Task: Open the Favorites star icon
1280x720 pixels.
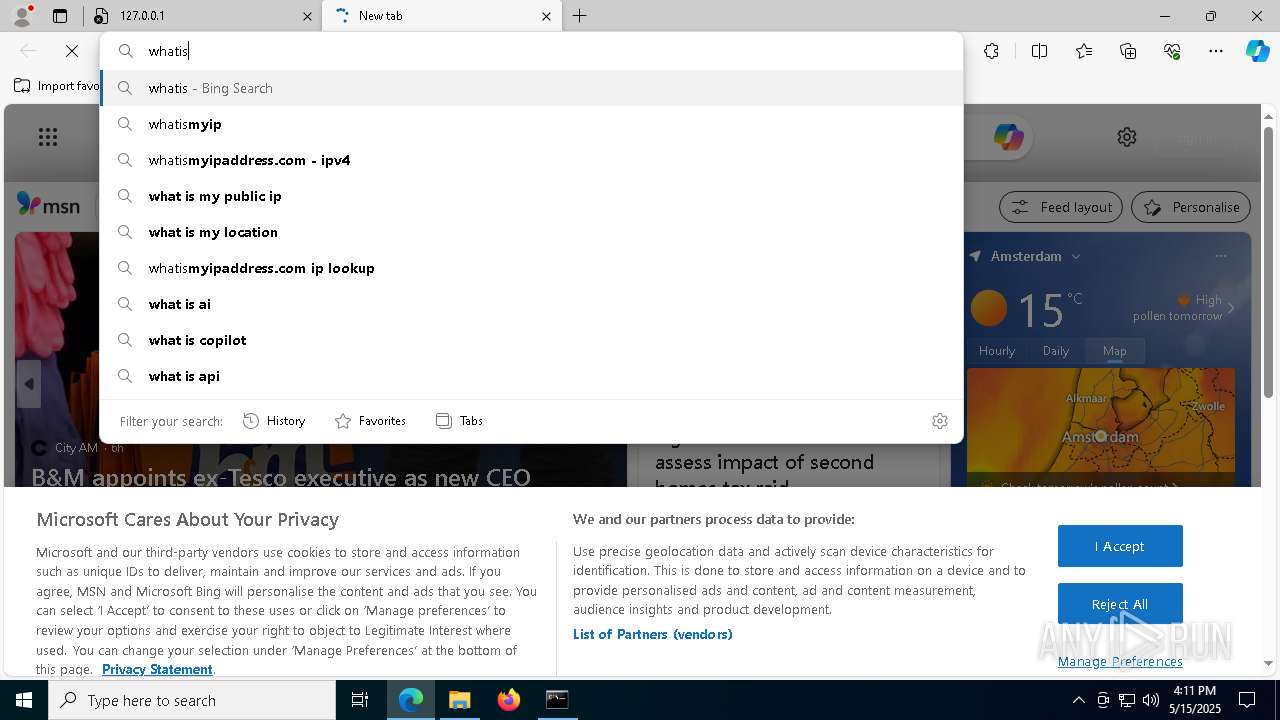Action: 1084,51
